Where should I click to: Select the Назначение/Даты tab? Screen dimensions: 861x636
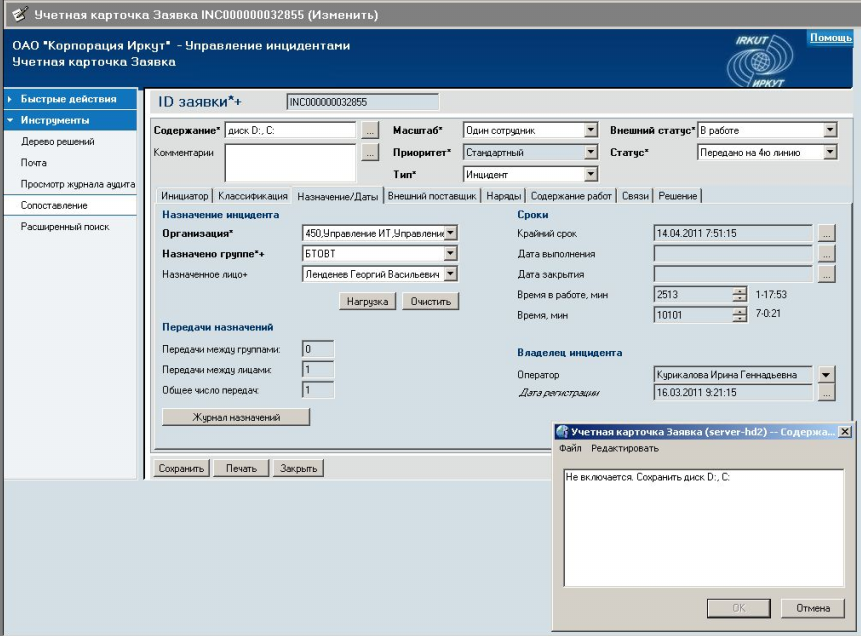tap(338, 196)
